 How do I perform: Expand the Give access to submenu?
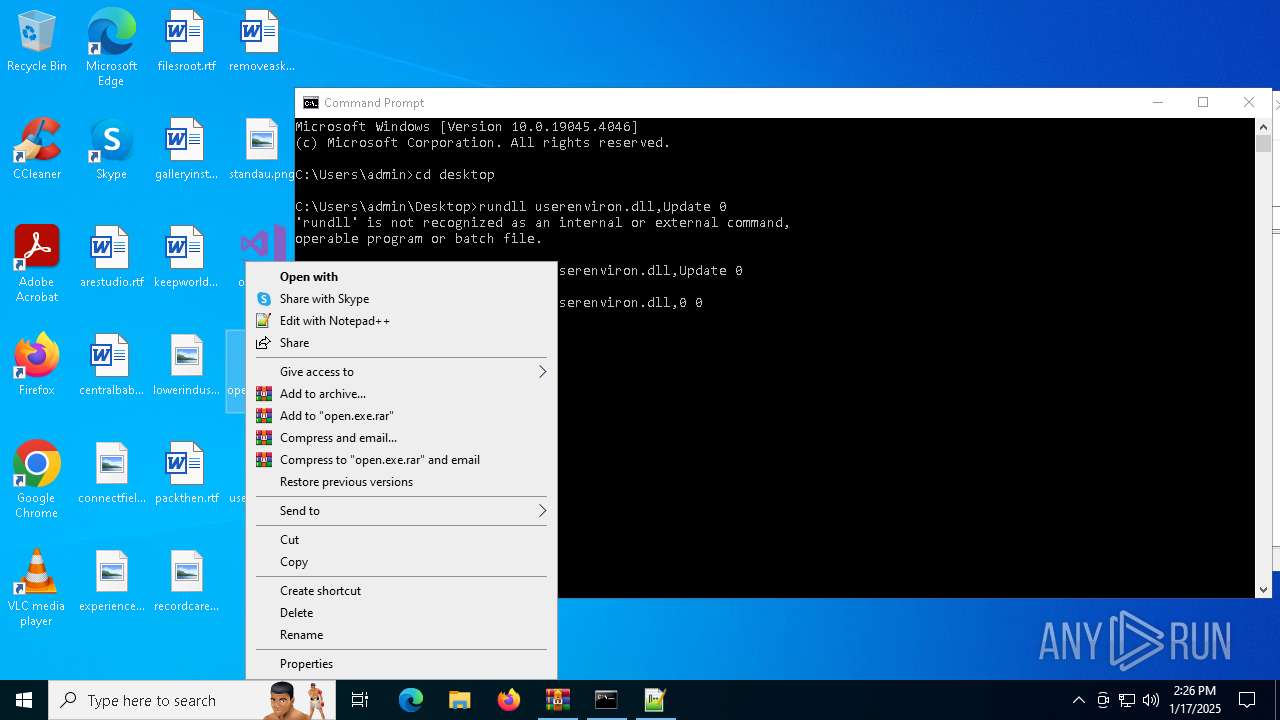pos(401,372)
